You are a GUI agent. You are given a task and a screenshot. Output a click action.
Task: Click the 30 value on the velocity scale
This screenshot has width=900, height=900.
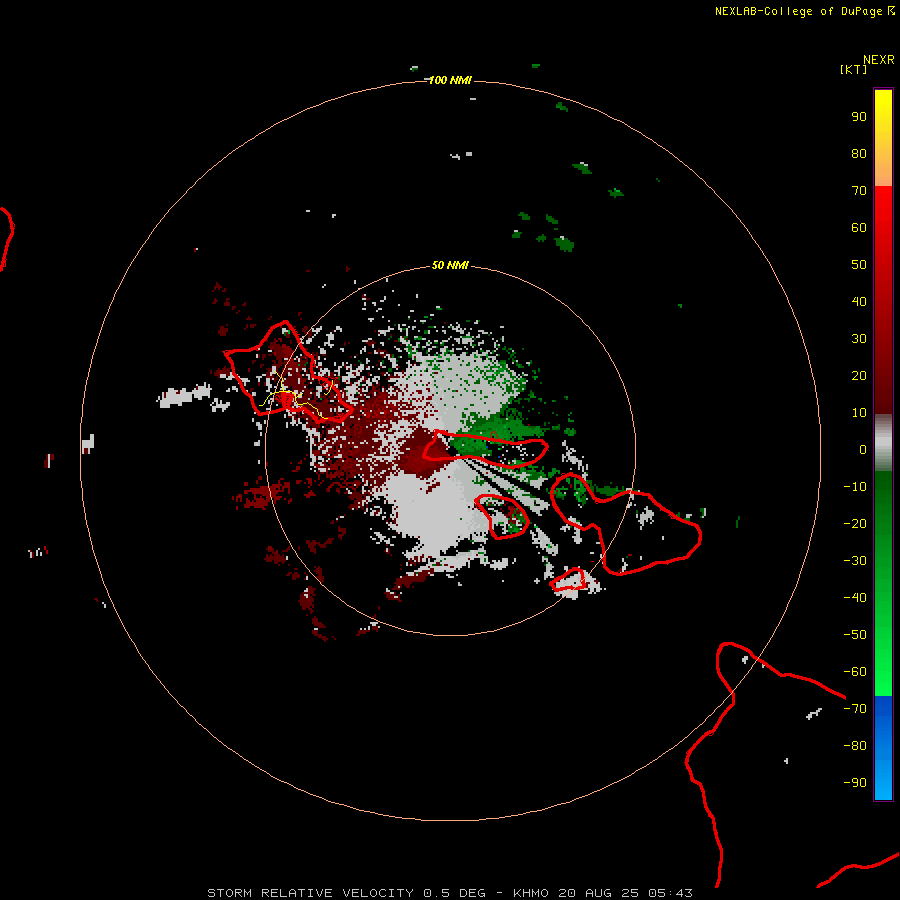point(859,339)
